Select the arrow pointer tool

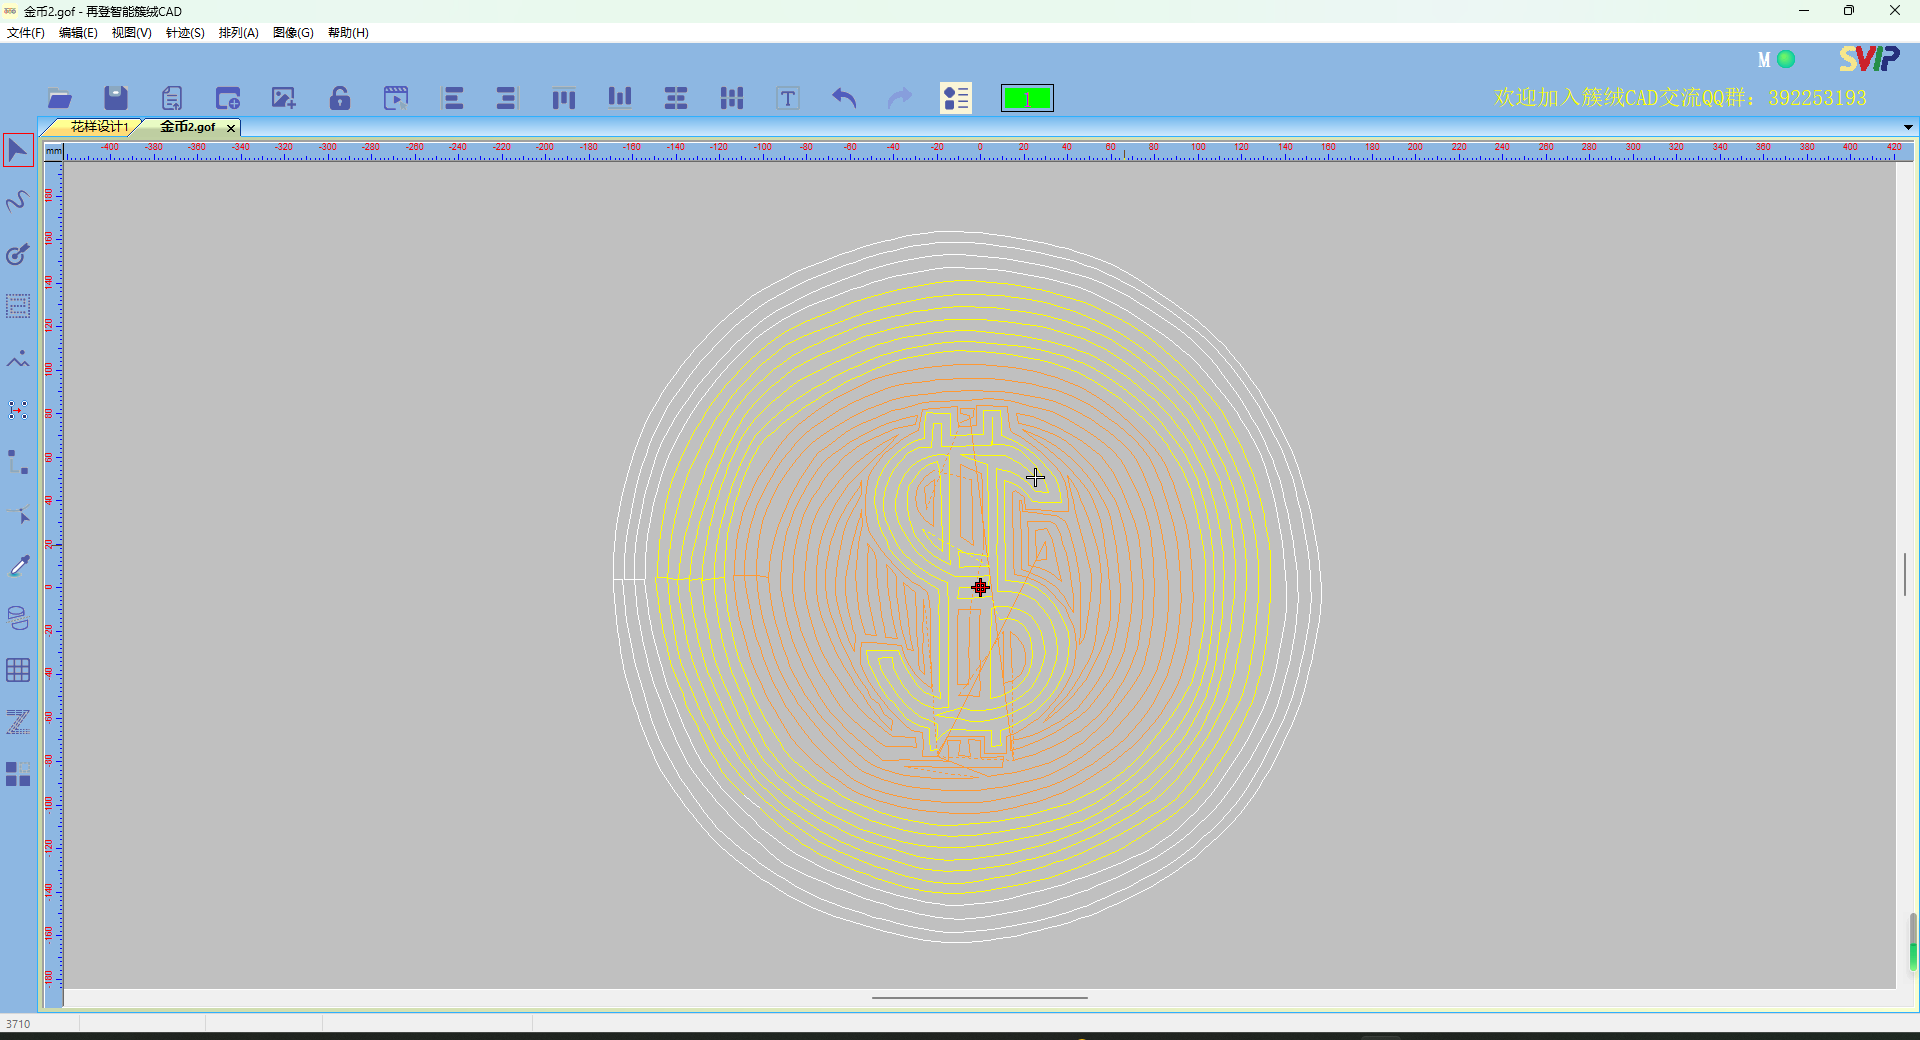coord(18,151)
